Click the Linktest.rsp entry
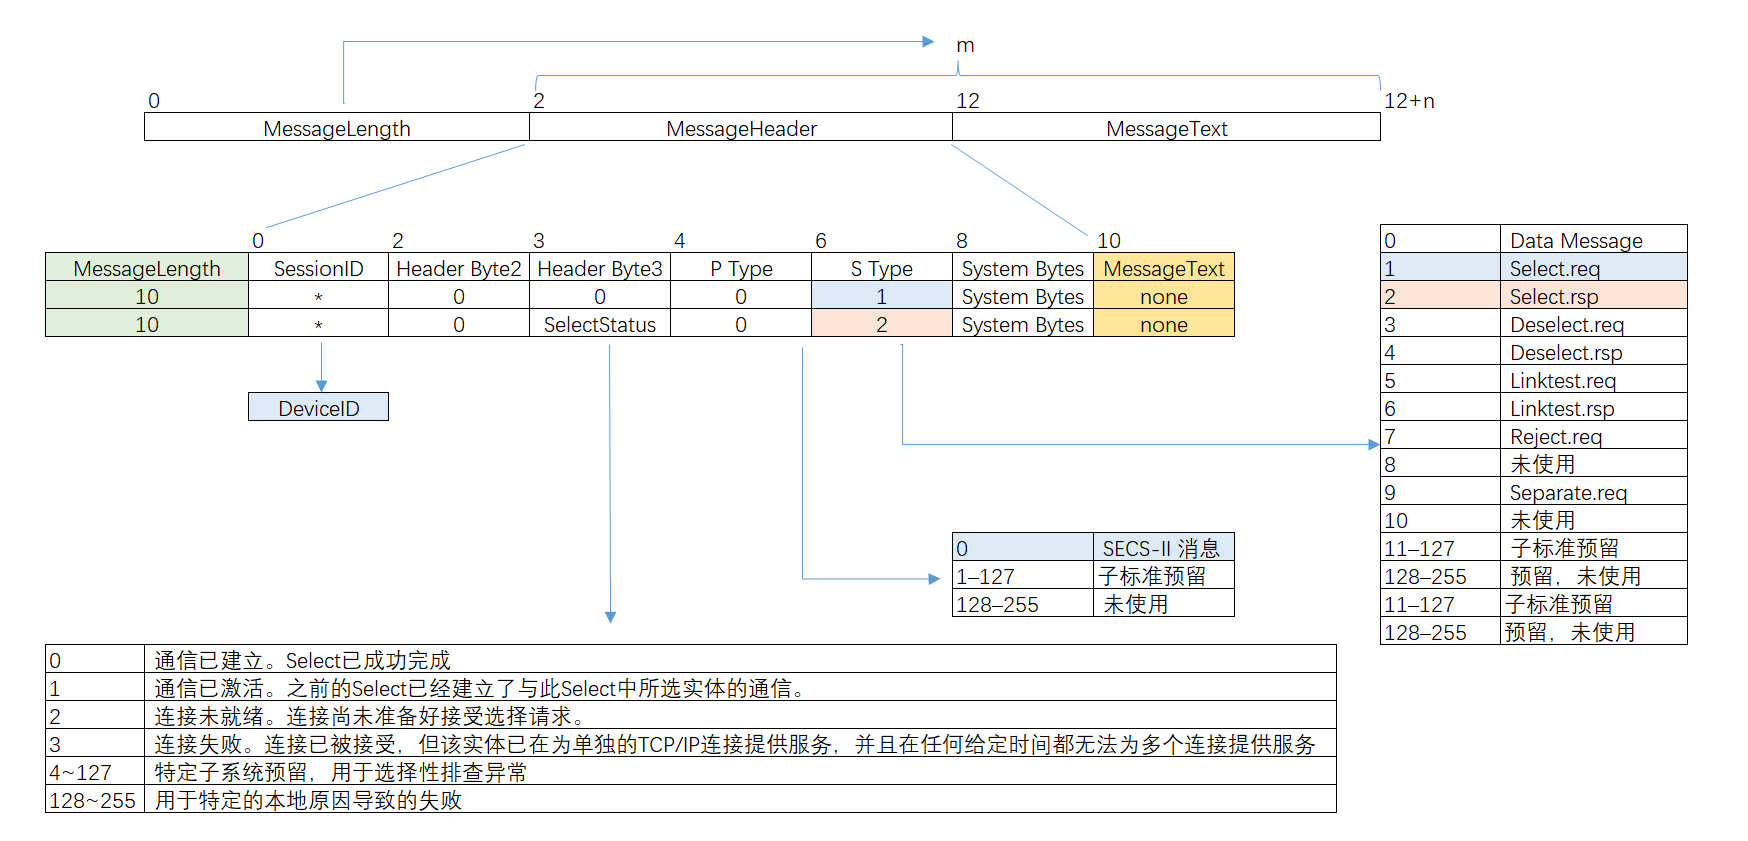Screen dimensions: 1748x841 pyautogui.click(x=1562, y=408)
